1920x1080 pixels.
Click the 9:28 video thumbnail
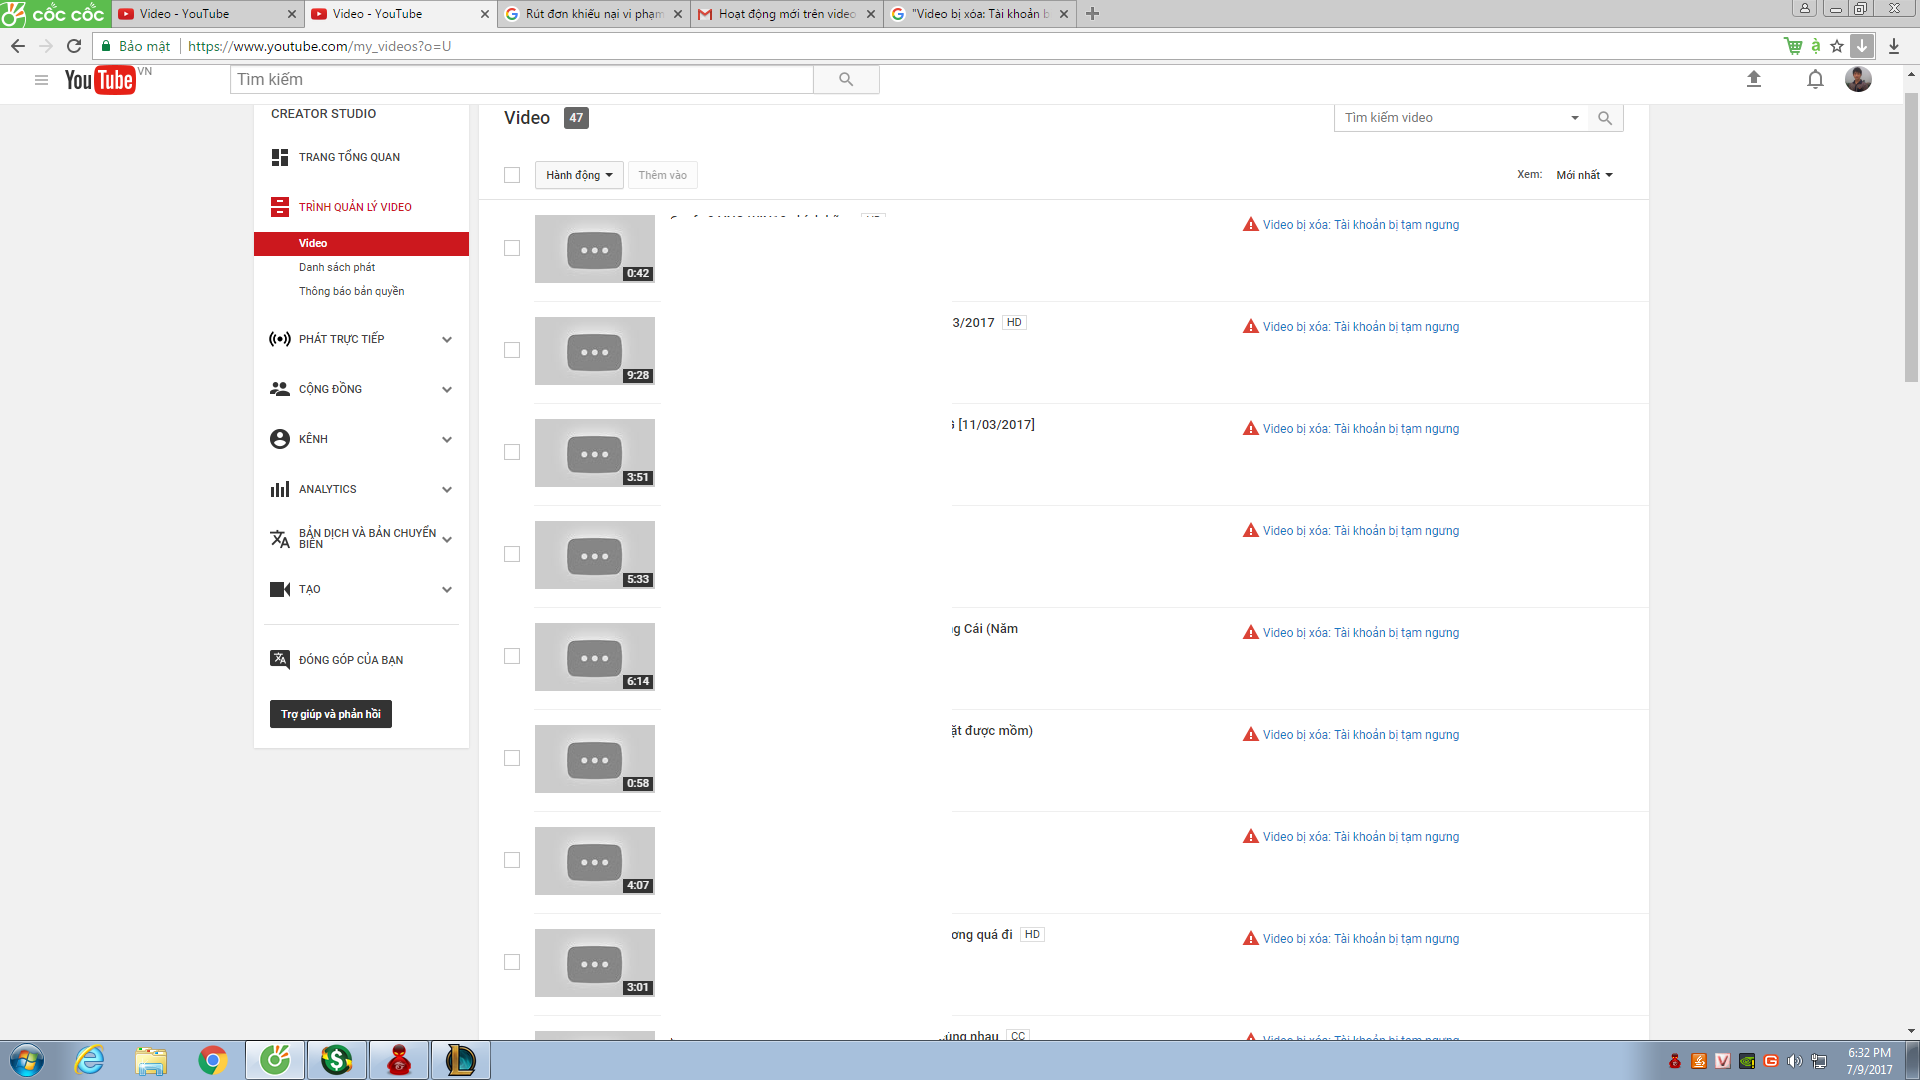594,351
